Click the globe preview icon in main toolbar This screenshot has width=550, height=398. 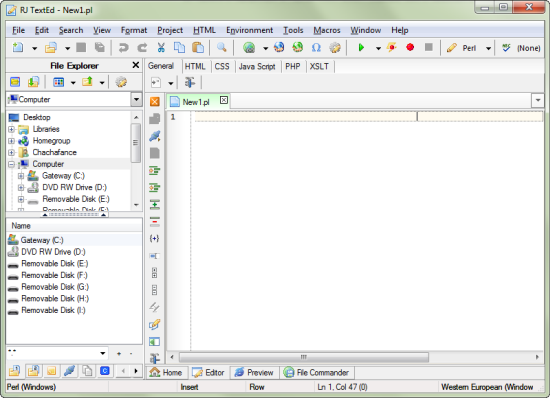[249, 47]
